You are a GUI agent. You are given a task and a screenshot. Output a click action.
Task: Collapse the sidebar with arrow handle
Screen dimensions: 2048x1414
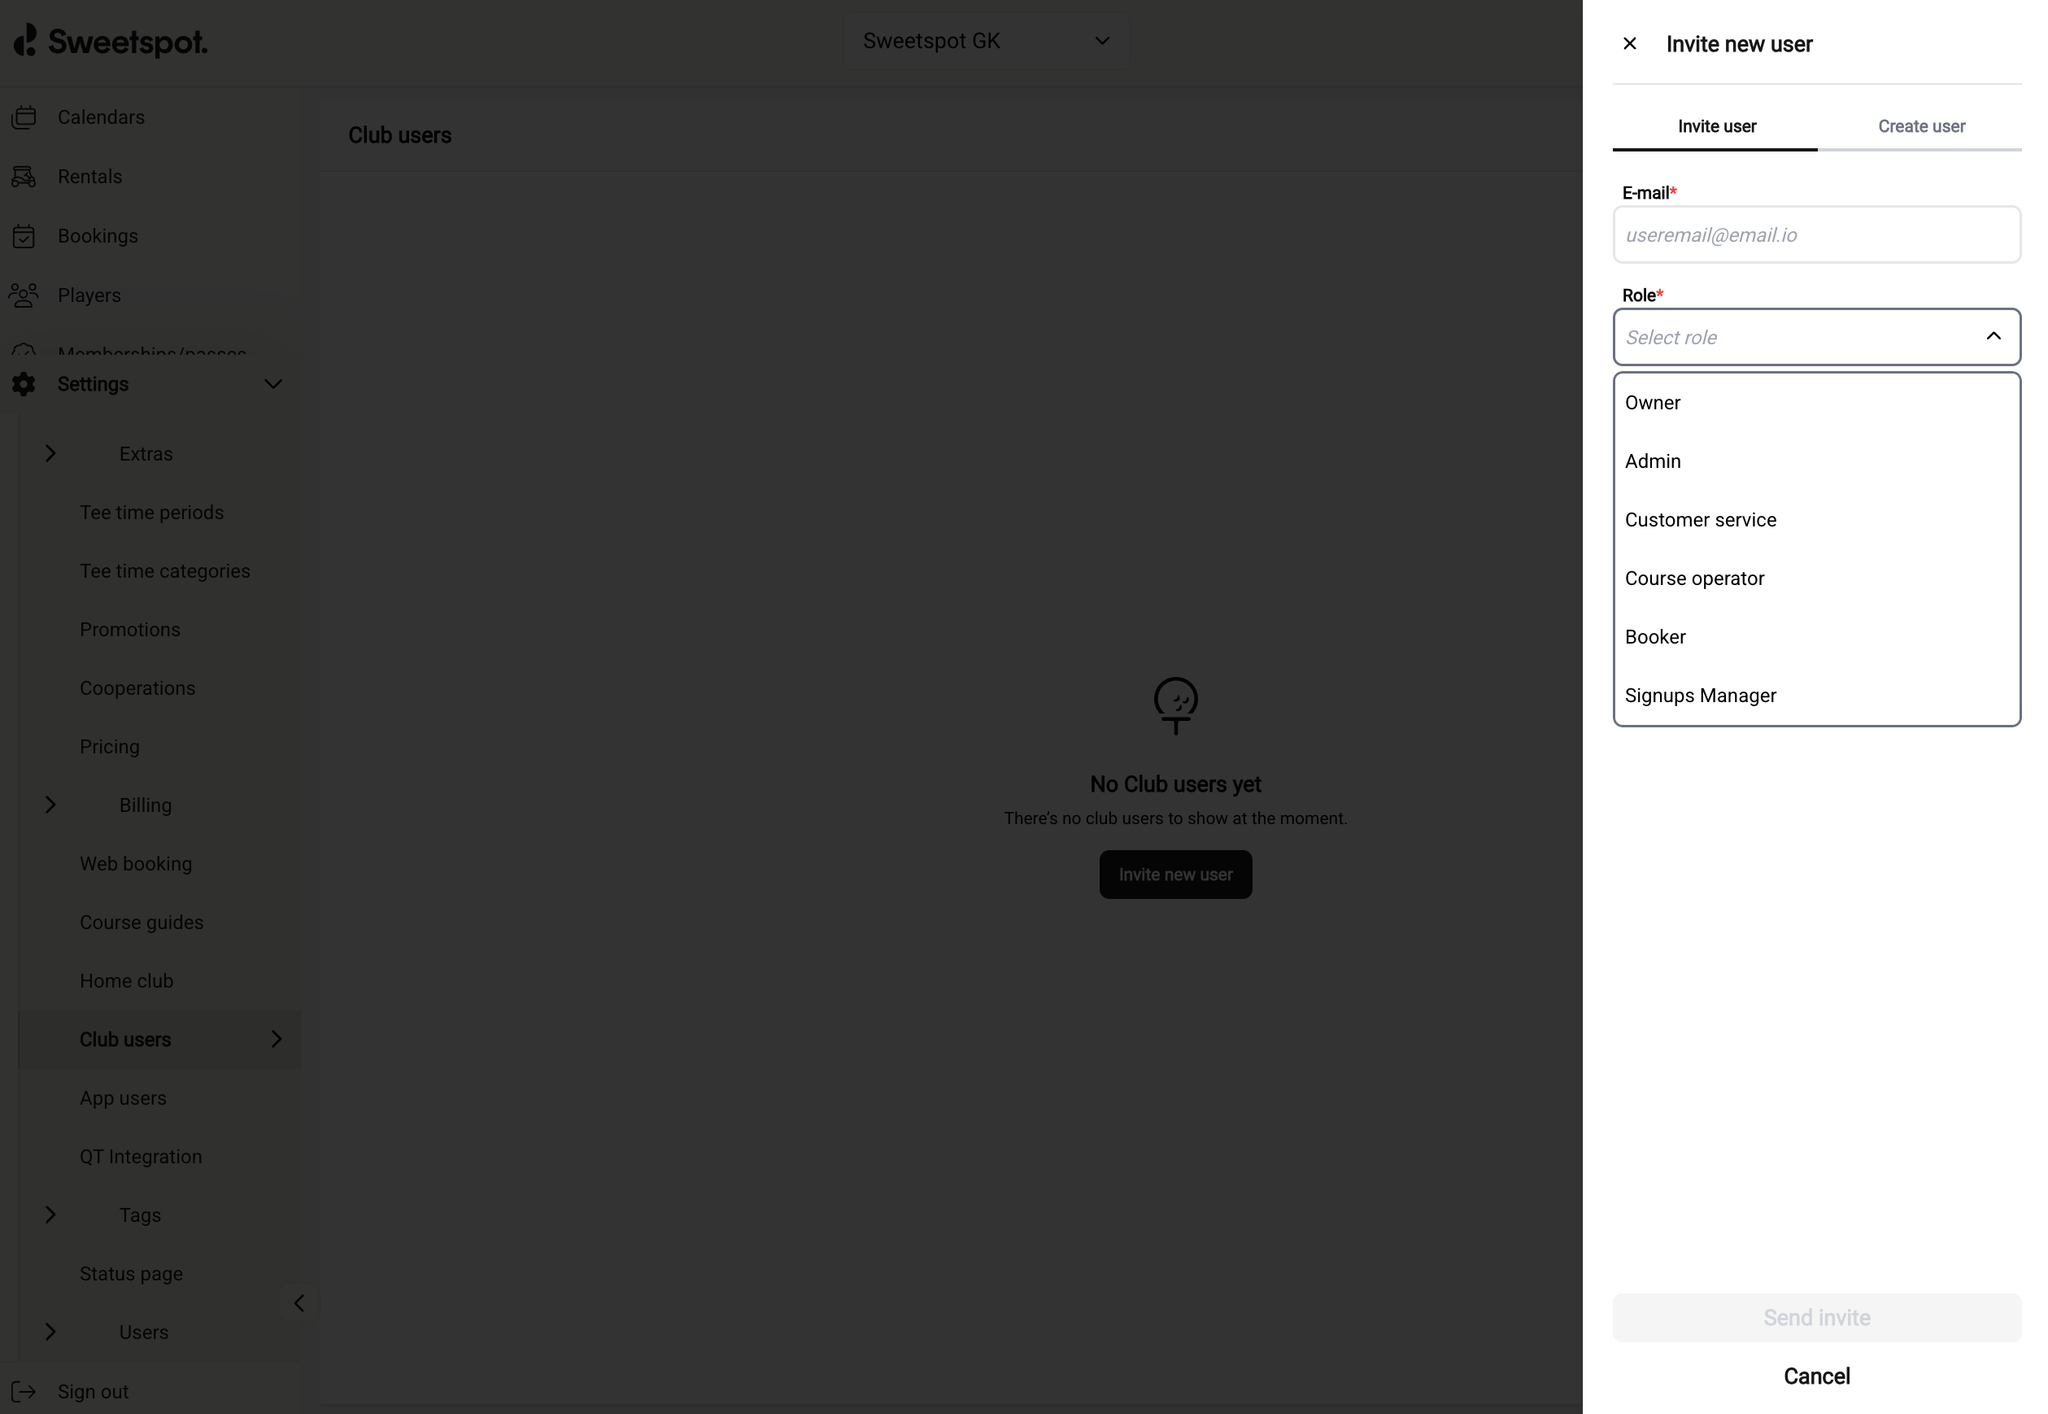pyautogui.click(x=299, y=1303)
